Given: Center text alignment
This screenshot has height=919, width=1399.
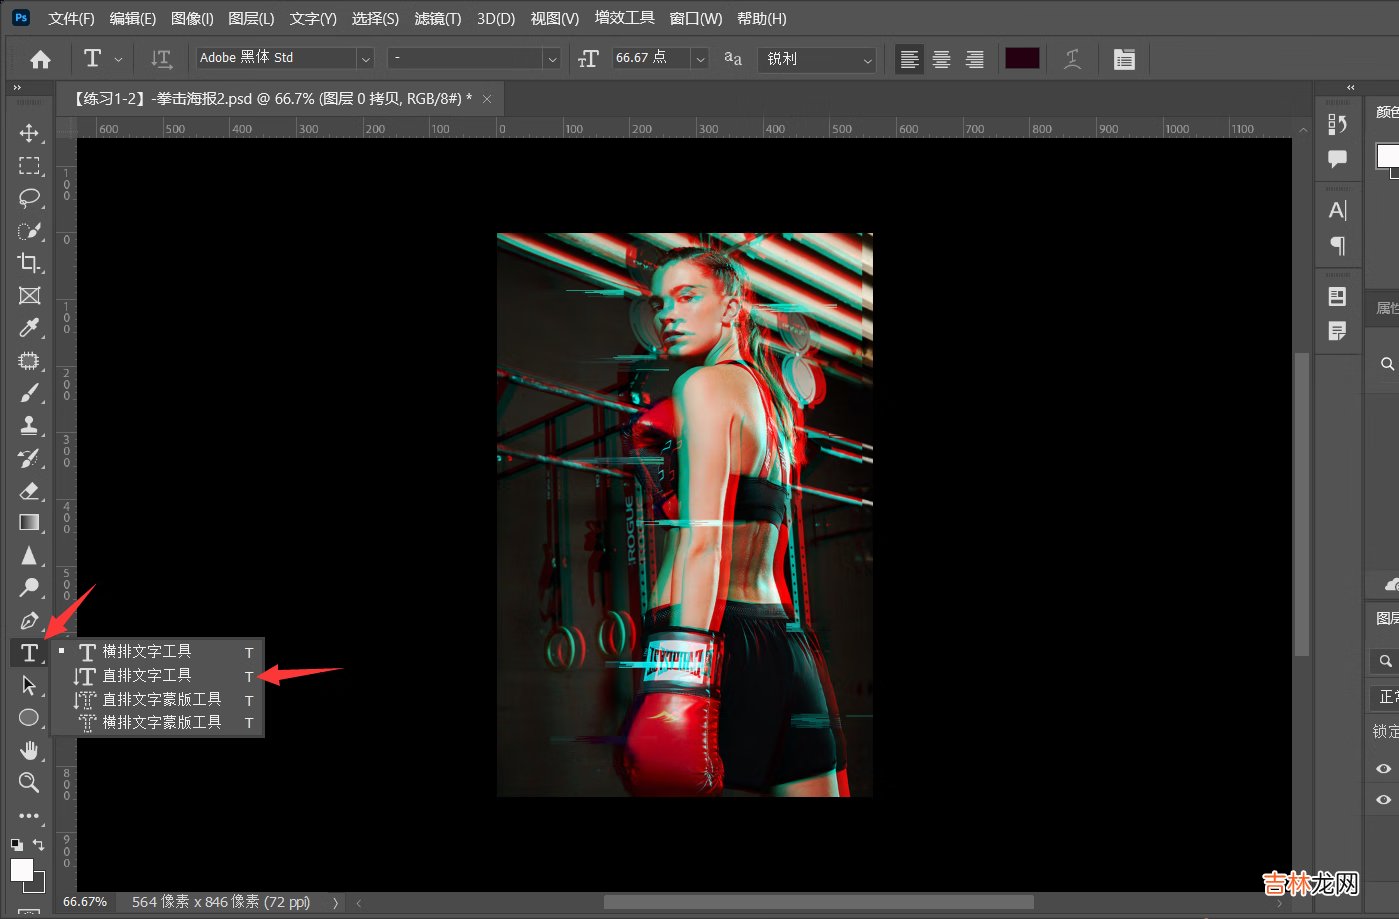Looking at the screenshot, I should (941, 59).
